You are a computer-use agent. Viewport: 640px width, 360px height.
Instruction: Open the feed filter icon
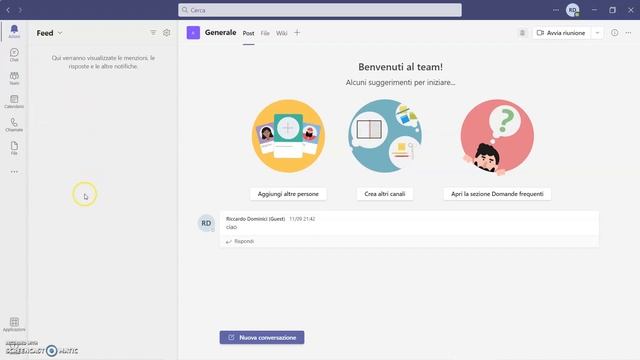(153, 33)
